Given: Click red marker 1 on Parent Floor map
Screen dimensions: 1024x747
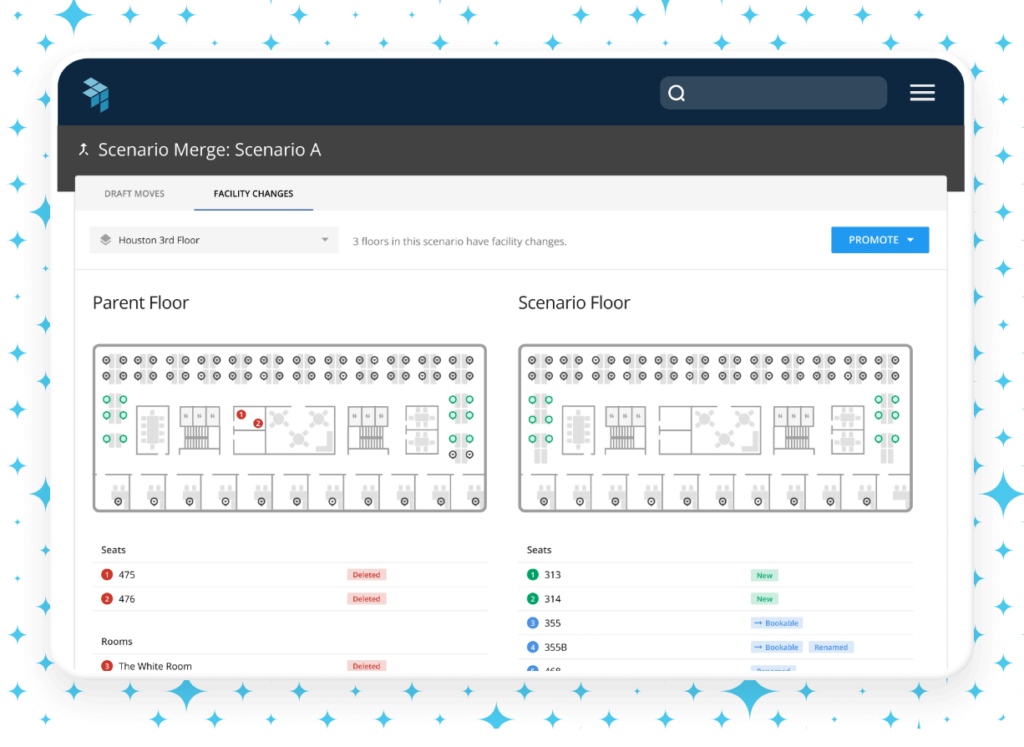Looking at the screenshot, I should tap(241, 413).
